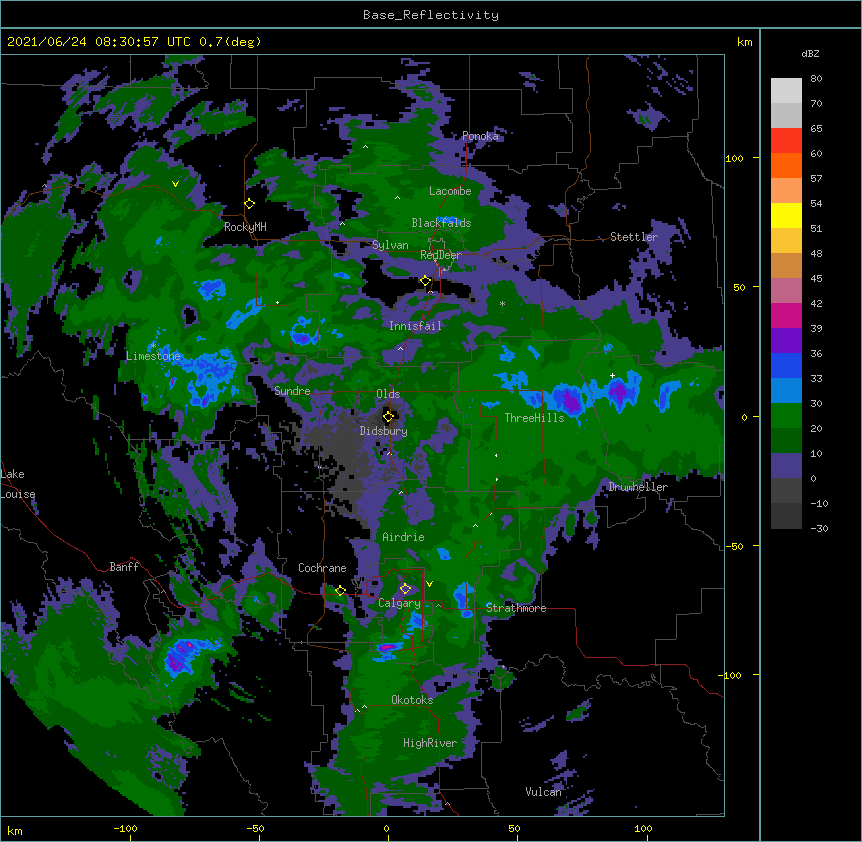Select the radar site marker below Olds
Screen dimensions: 862x842
[x=389, y=416]
